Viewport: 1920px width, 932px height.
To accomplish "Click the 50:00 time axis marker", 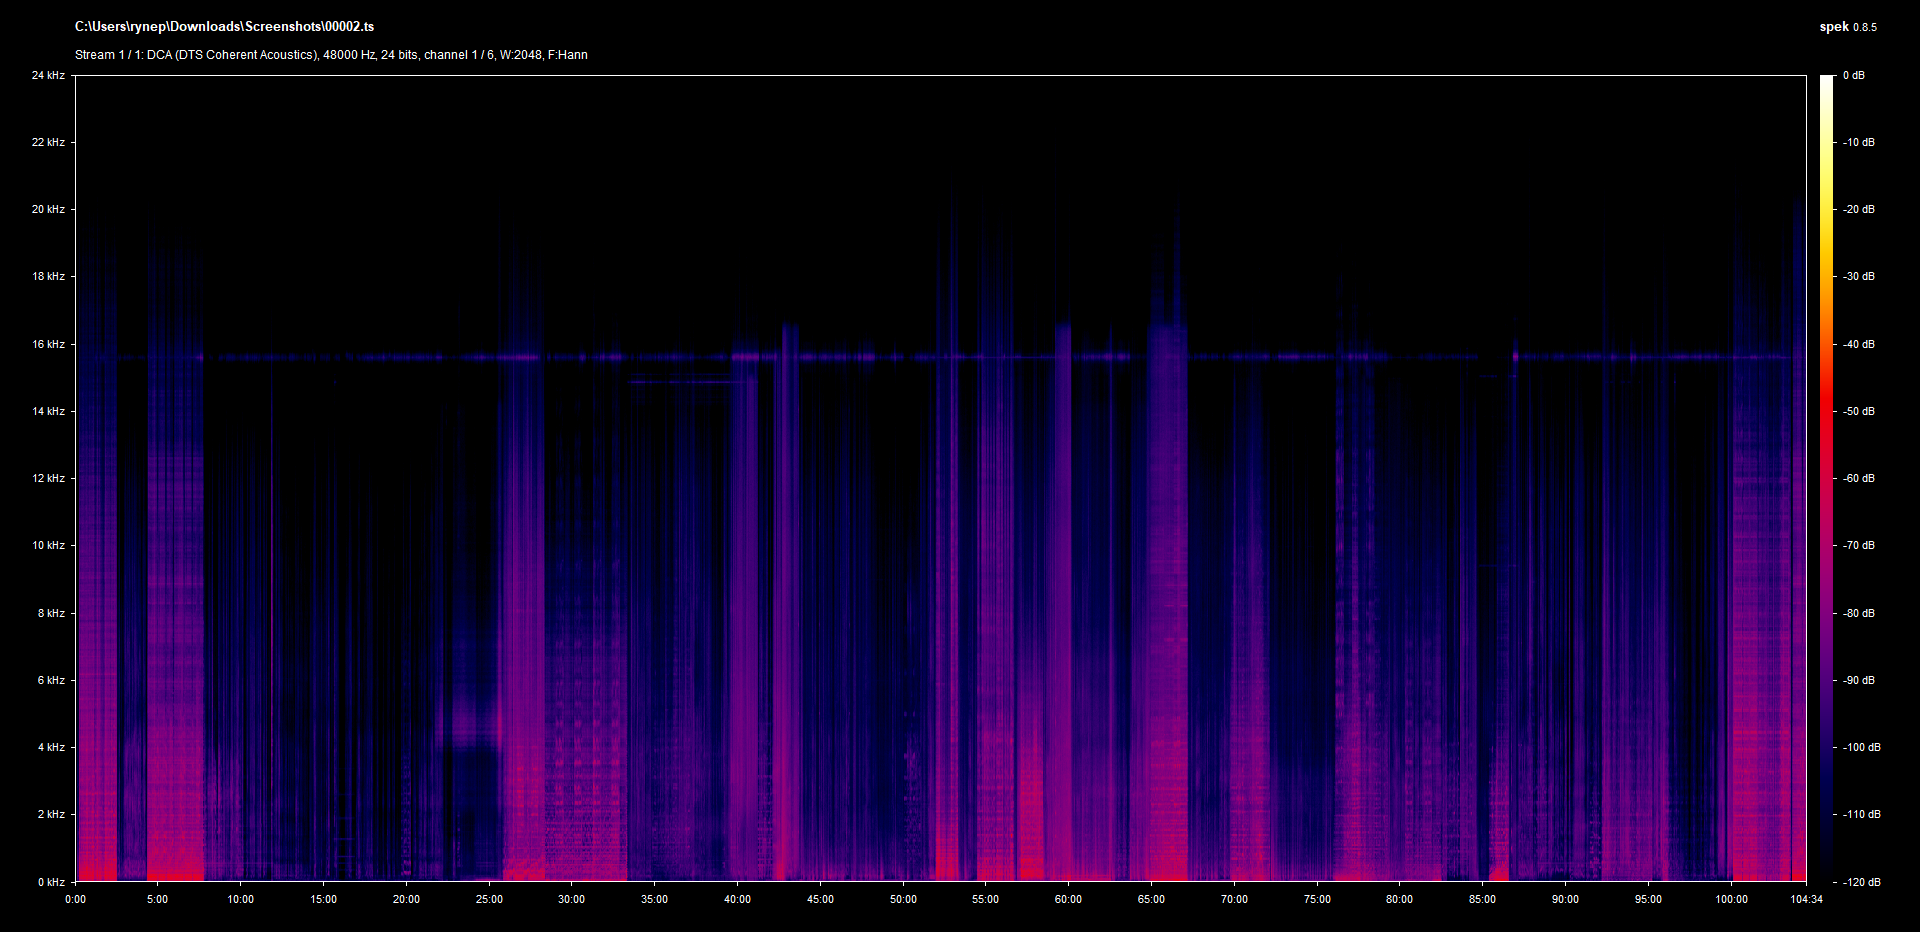I will [903, 899].
